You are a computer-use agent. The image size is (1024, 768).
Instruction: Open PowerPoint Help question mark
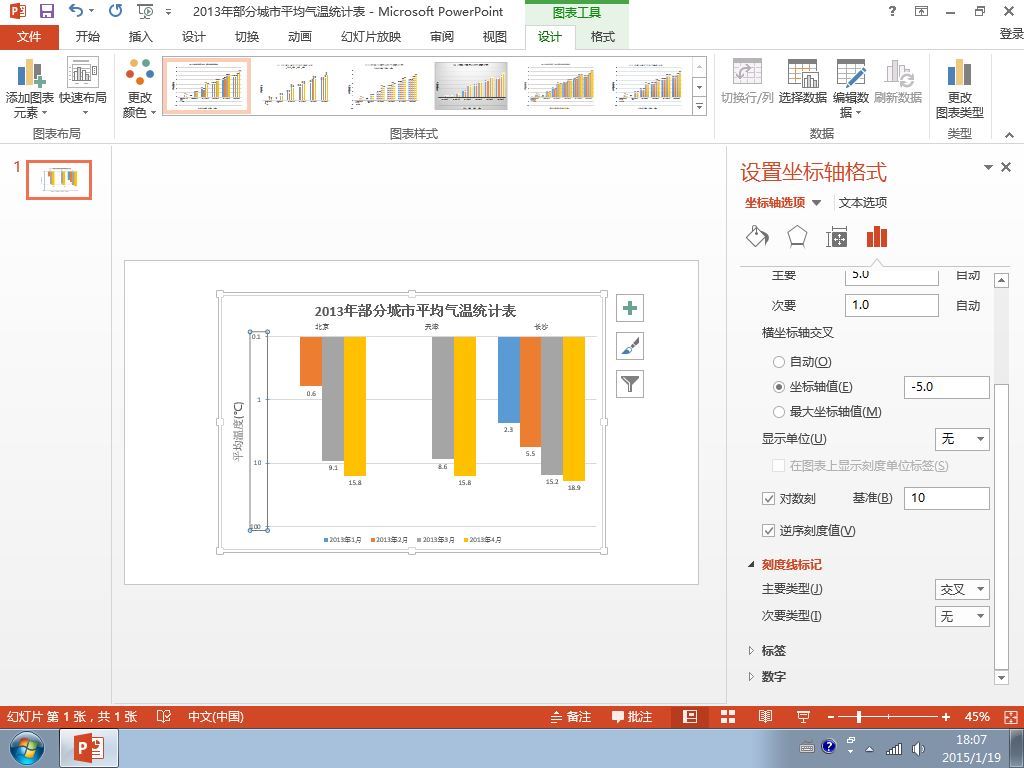pos(892,11)
